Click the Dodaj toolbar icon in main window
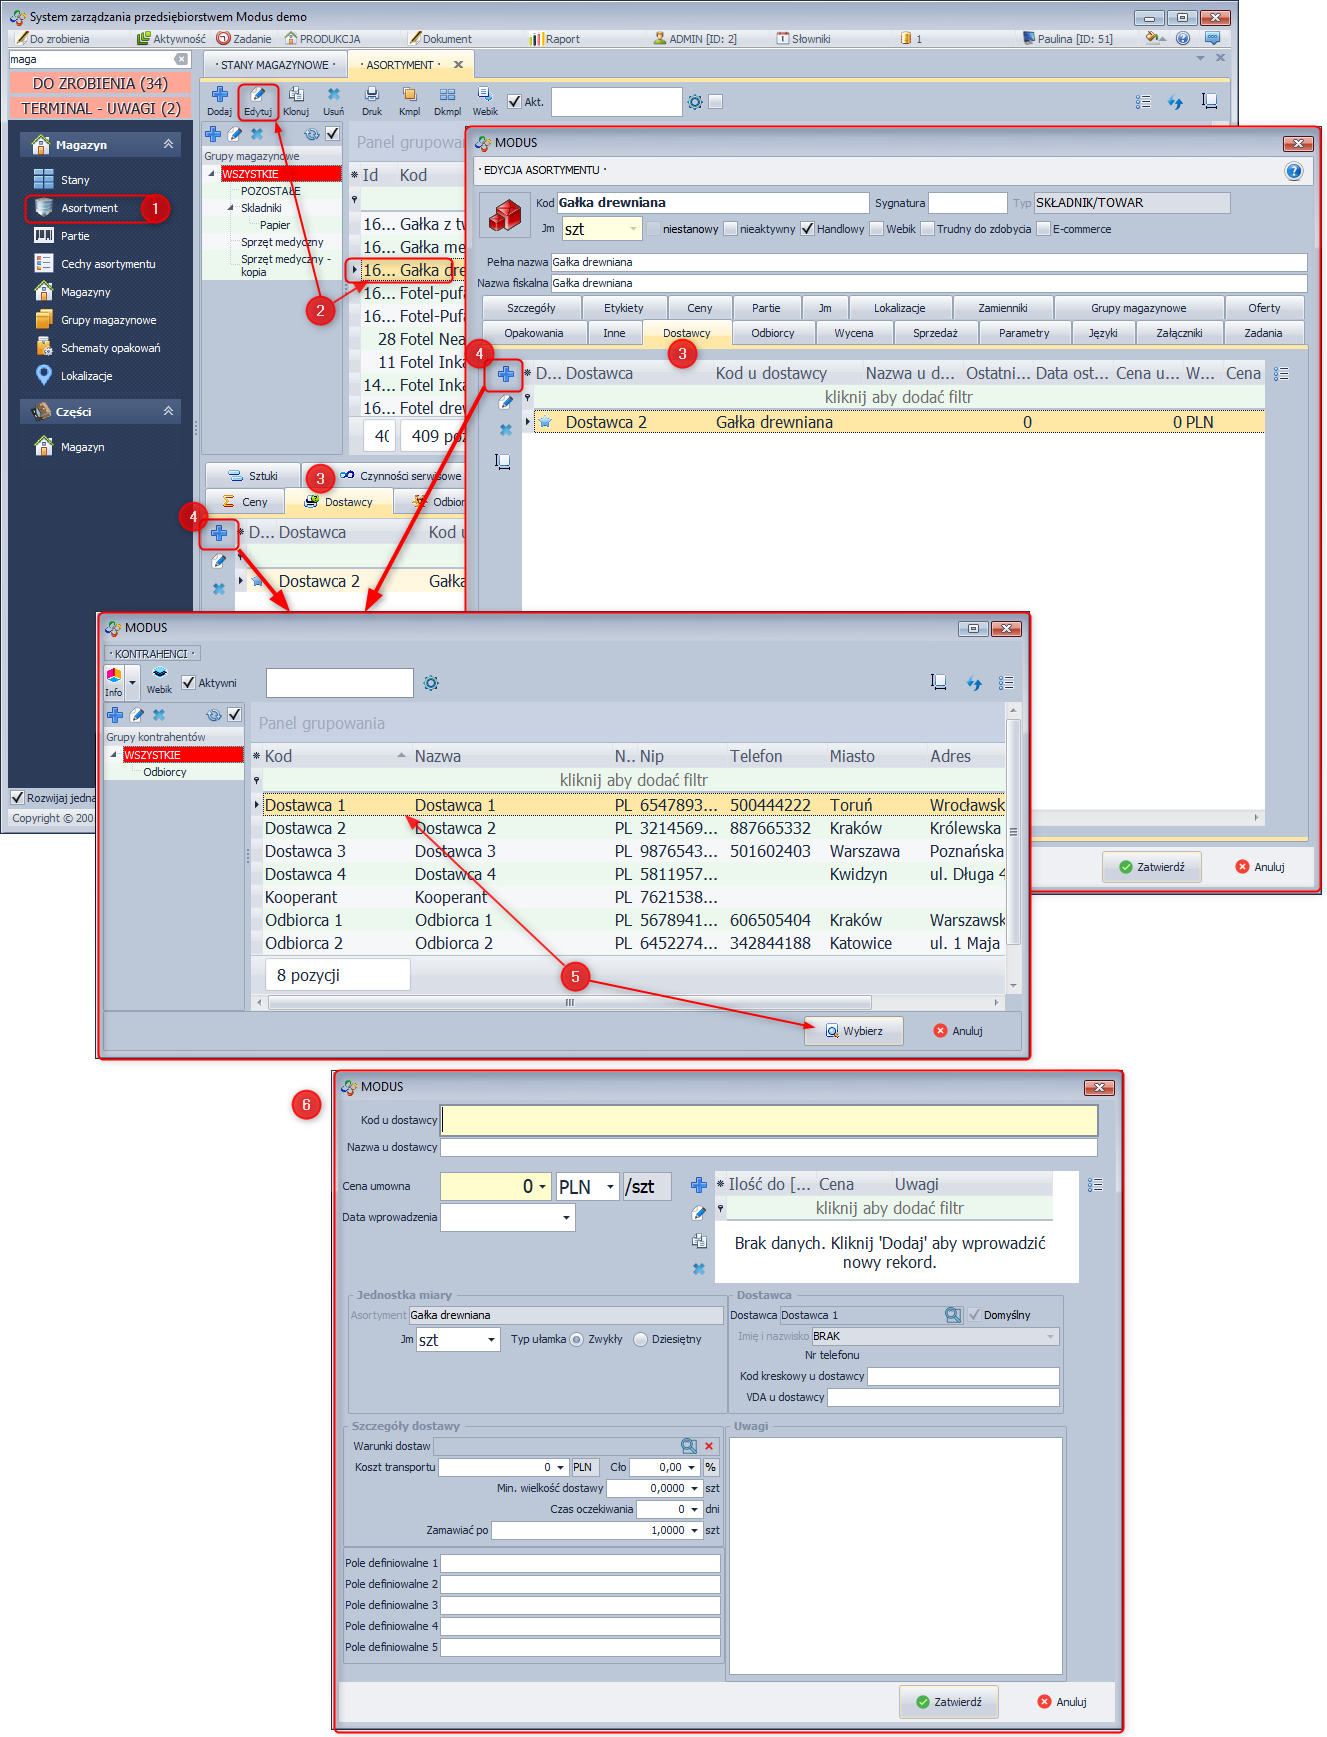Image resolution: width=1327 pixels, height=1737 pixels. click(x=219, y=100)
